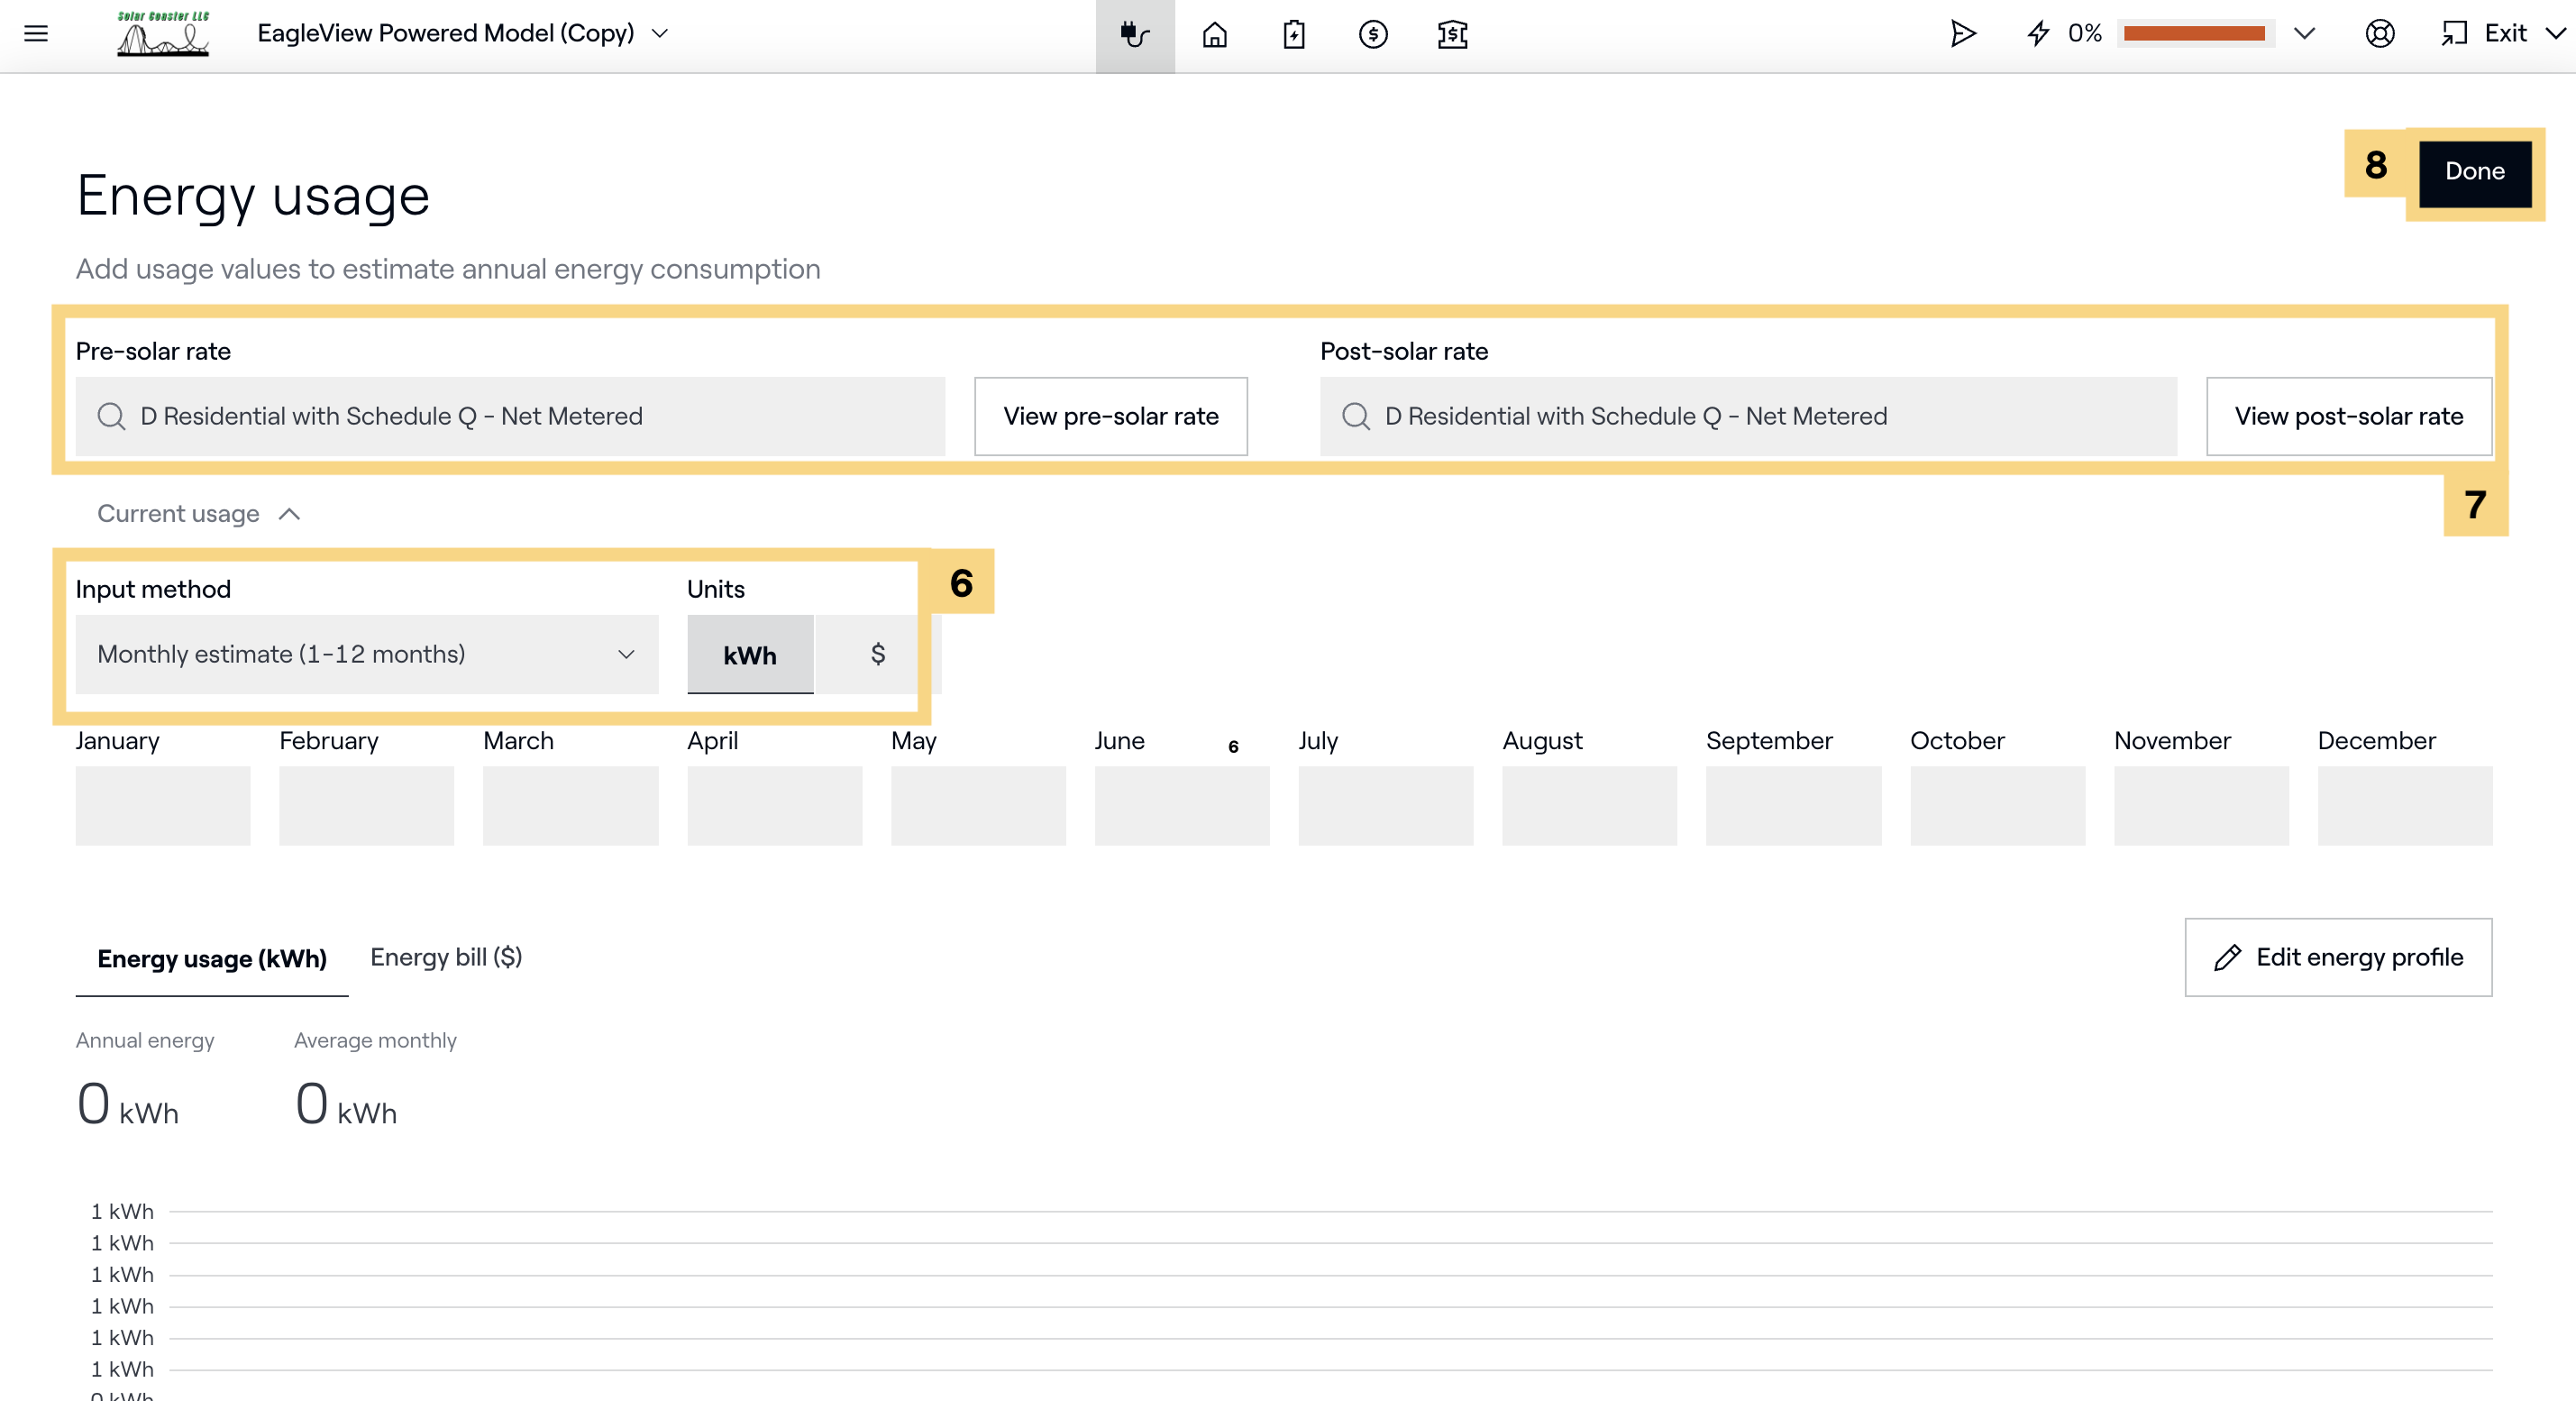The image size is (2576, 1401).
Task: Open the dollar pricing icon
Action: click(x=1373, y=34)
